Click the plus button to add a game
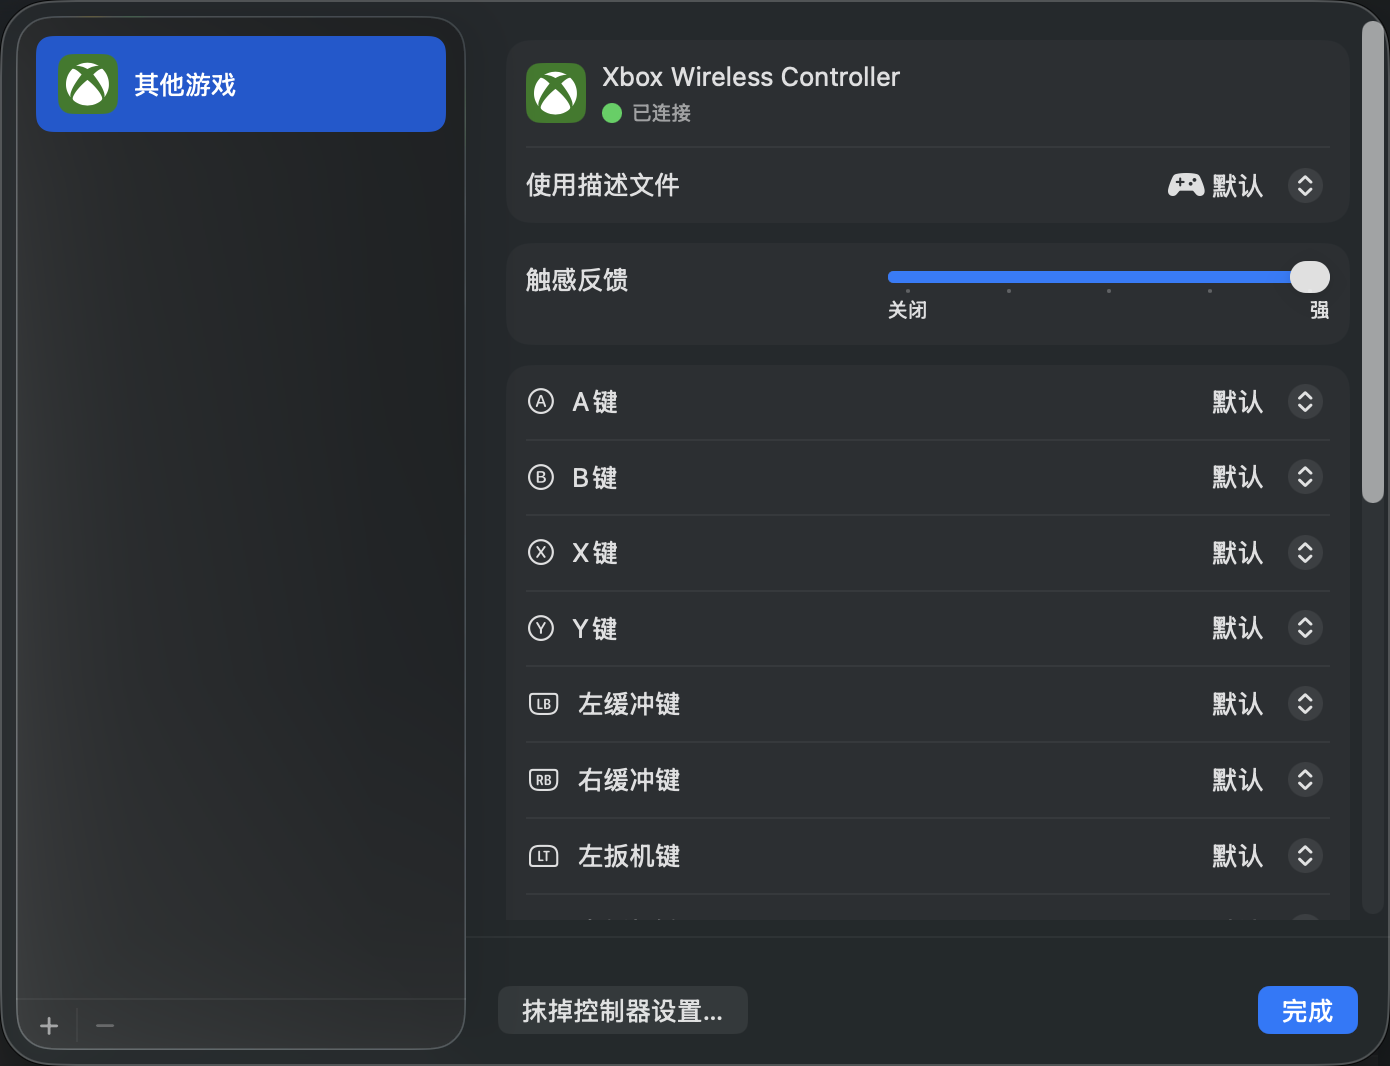The width and height of the screenshot is (1390, 1066). click(49, 1026)
